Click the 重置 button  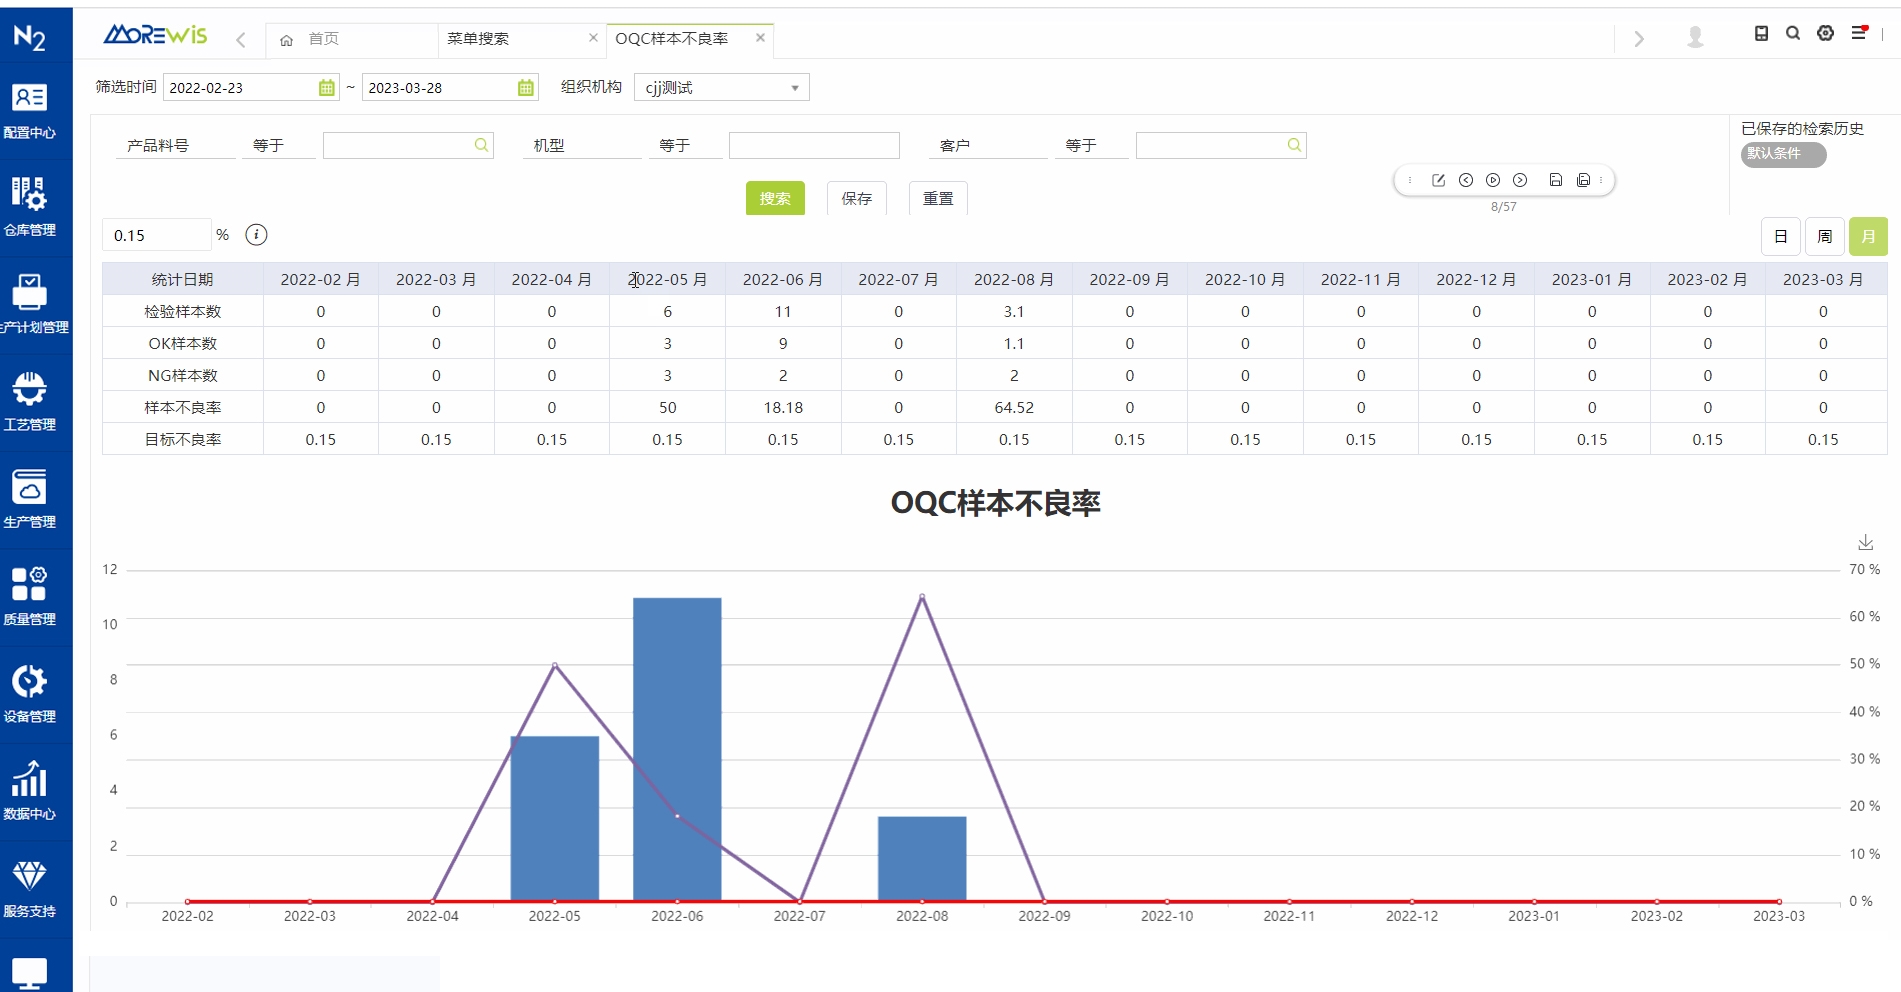(937, 199)
